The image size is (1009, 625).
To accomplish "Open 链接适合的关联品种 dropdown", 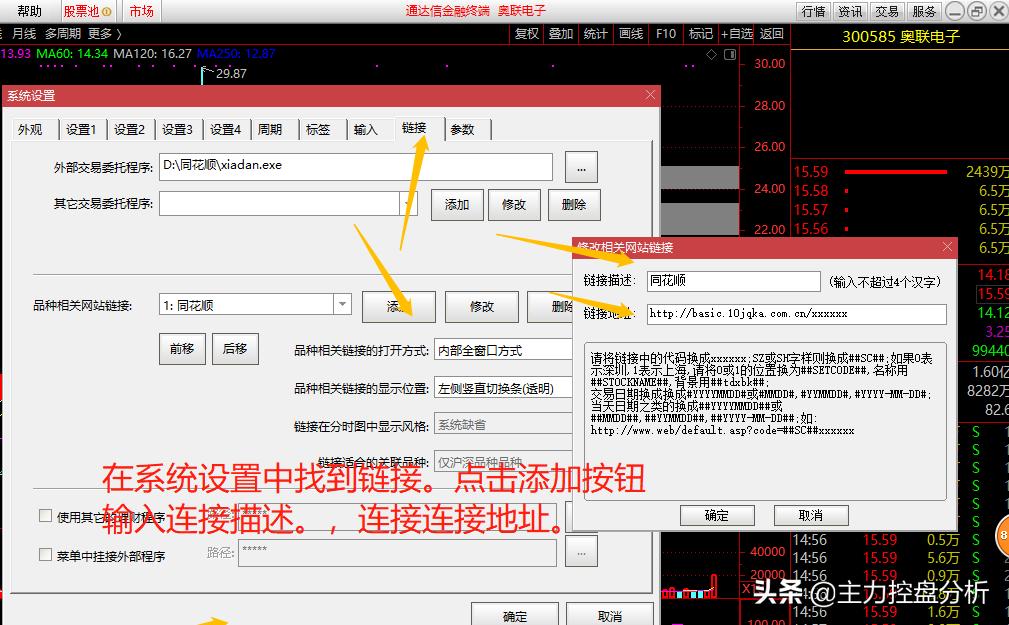I will click(x=503, y=462).
